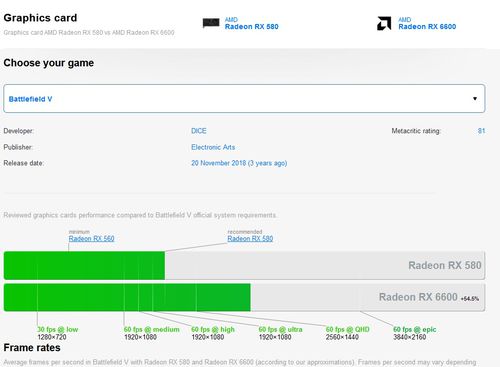Image resolution: width=500 pixels, height=367 pixels.
Task: Click the Radeon RX 580 bar label
Action: 445,265
